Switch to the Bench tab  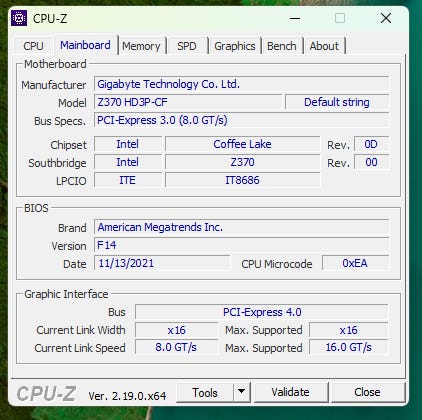(x=282, y=46)
